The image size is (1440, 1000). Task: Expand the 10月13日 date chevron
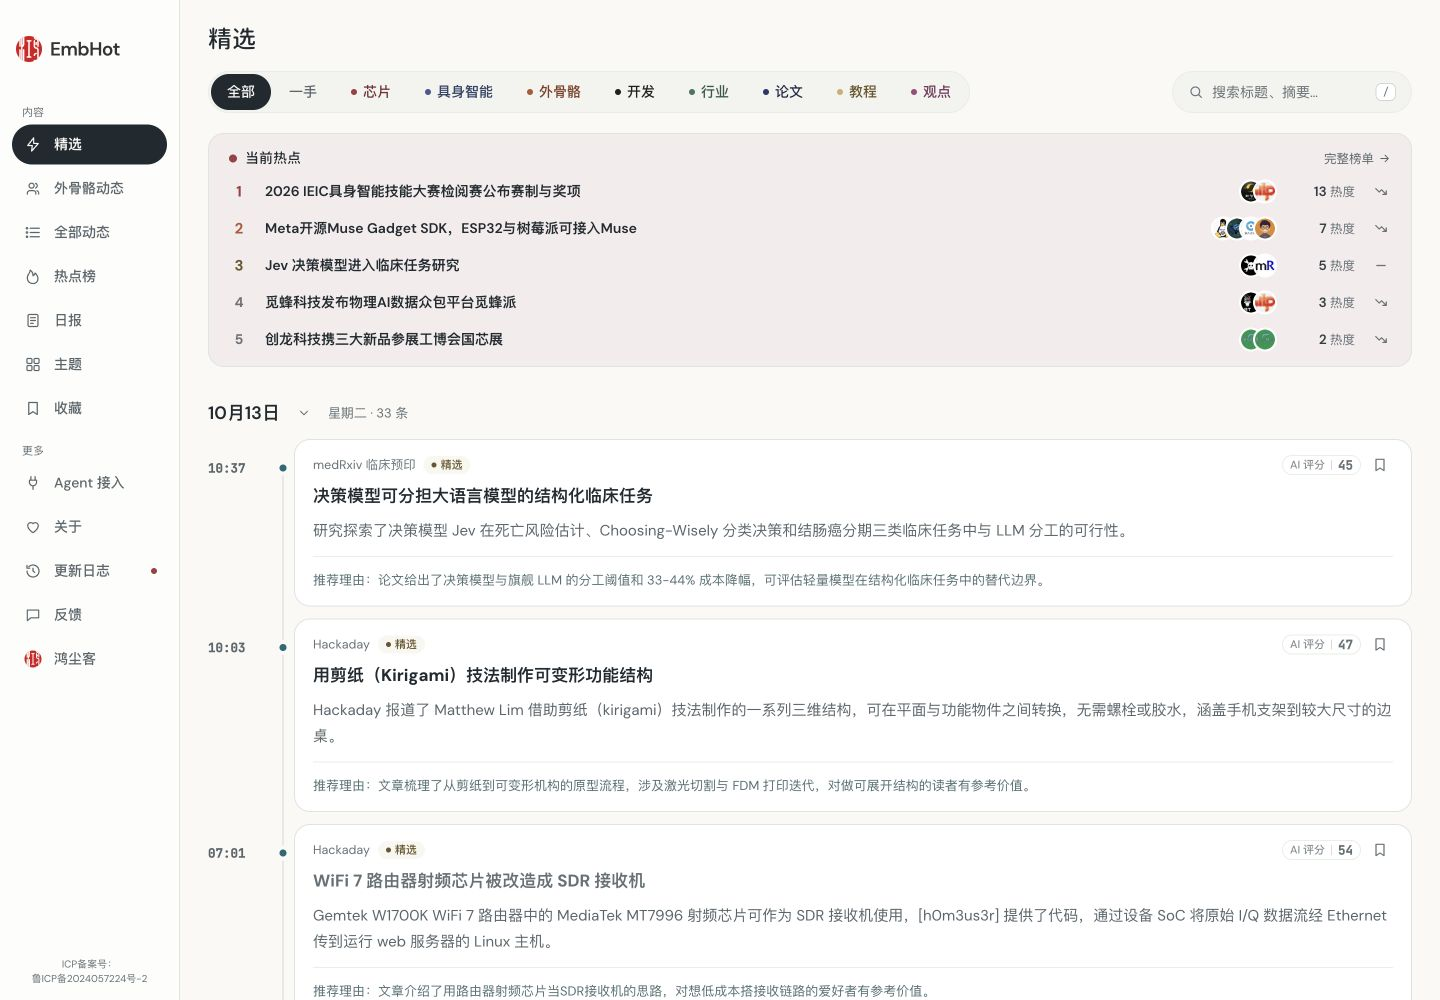304,413
